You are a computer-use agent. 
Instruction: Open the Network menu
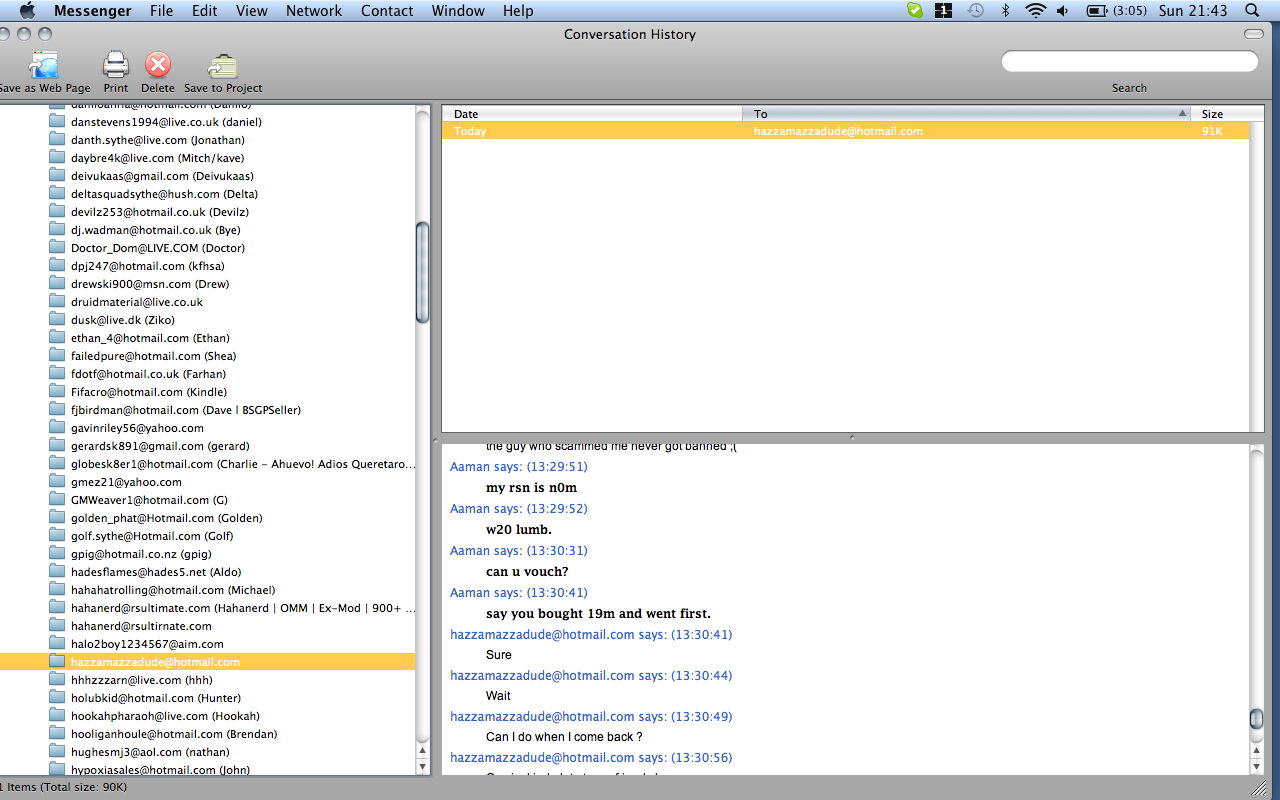point(314,11)
